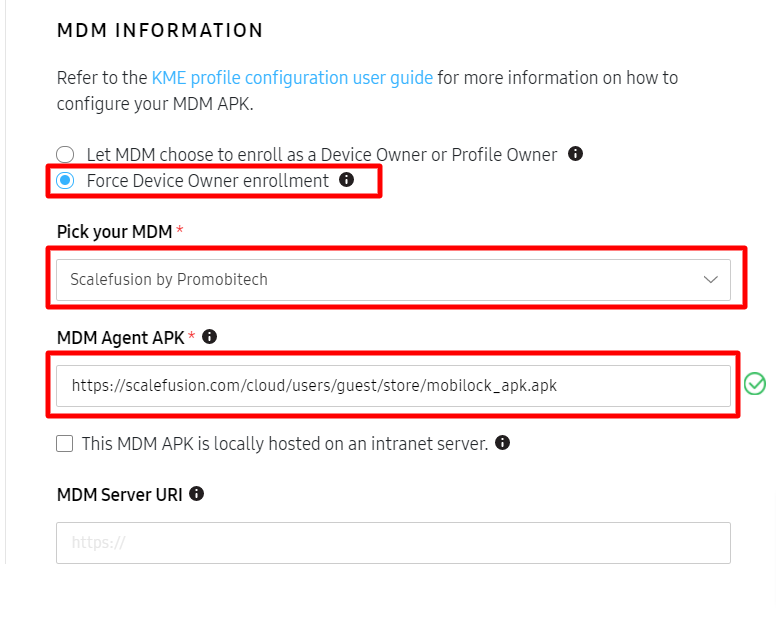Click the MDM Agent APK label

[x=121, y=338]
